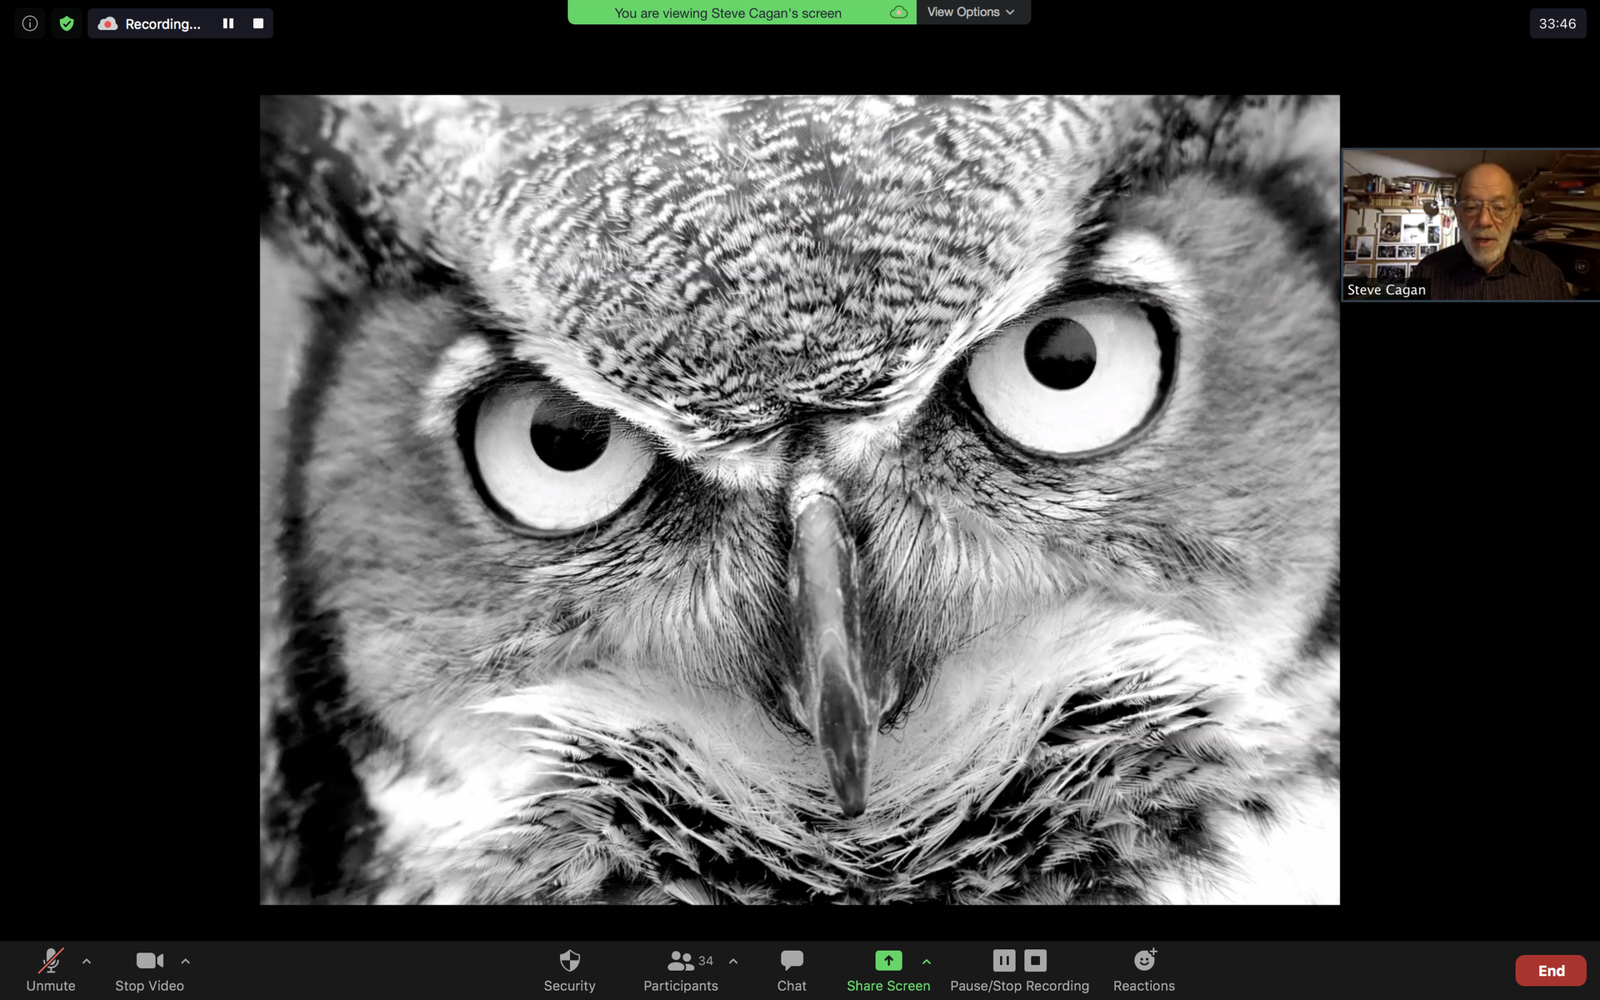
Task: Open the meeting information icon
Action: point(30,23)
